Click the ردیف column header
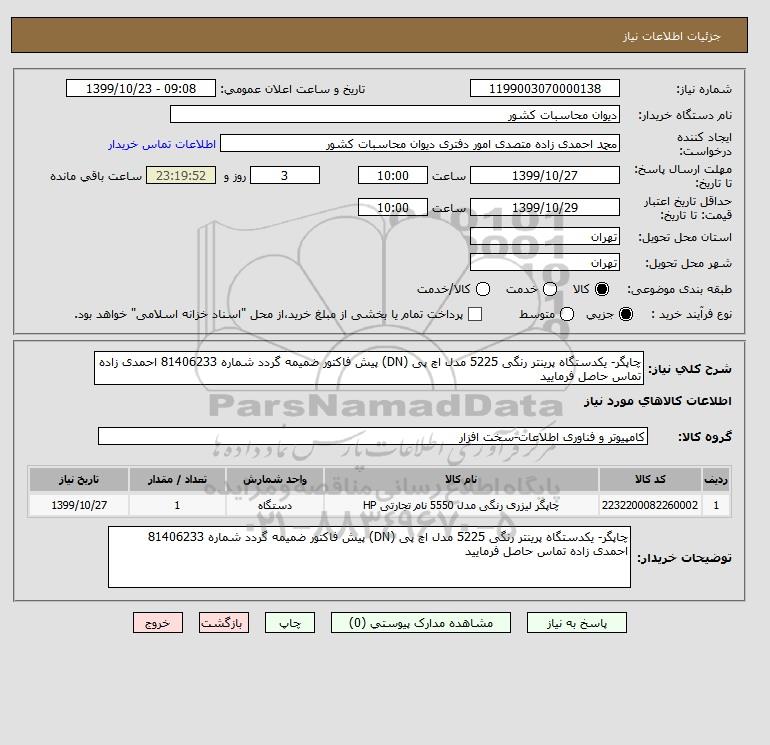The image size is (770, 745). 716,479
